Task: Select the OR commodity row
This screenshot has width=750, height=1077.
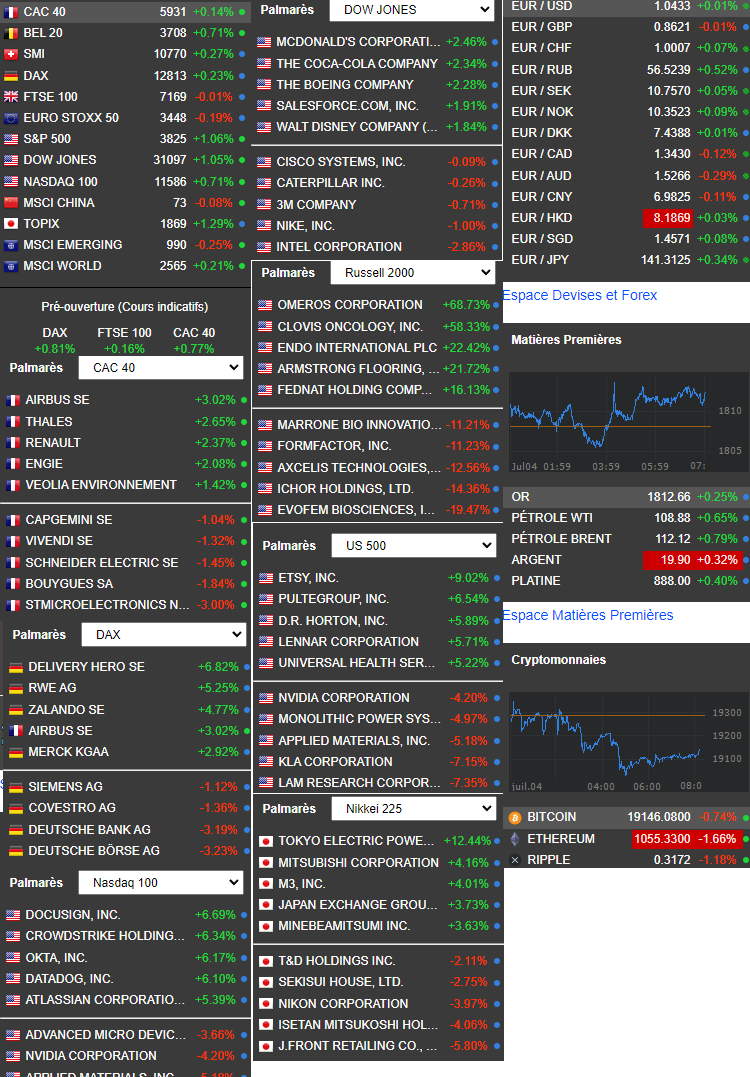Action: pyautogui.click(x=628, y=497)
